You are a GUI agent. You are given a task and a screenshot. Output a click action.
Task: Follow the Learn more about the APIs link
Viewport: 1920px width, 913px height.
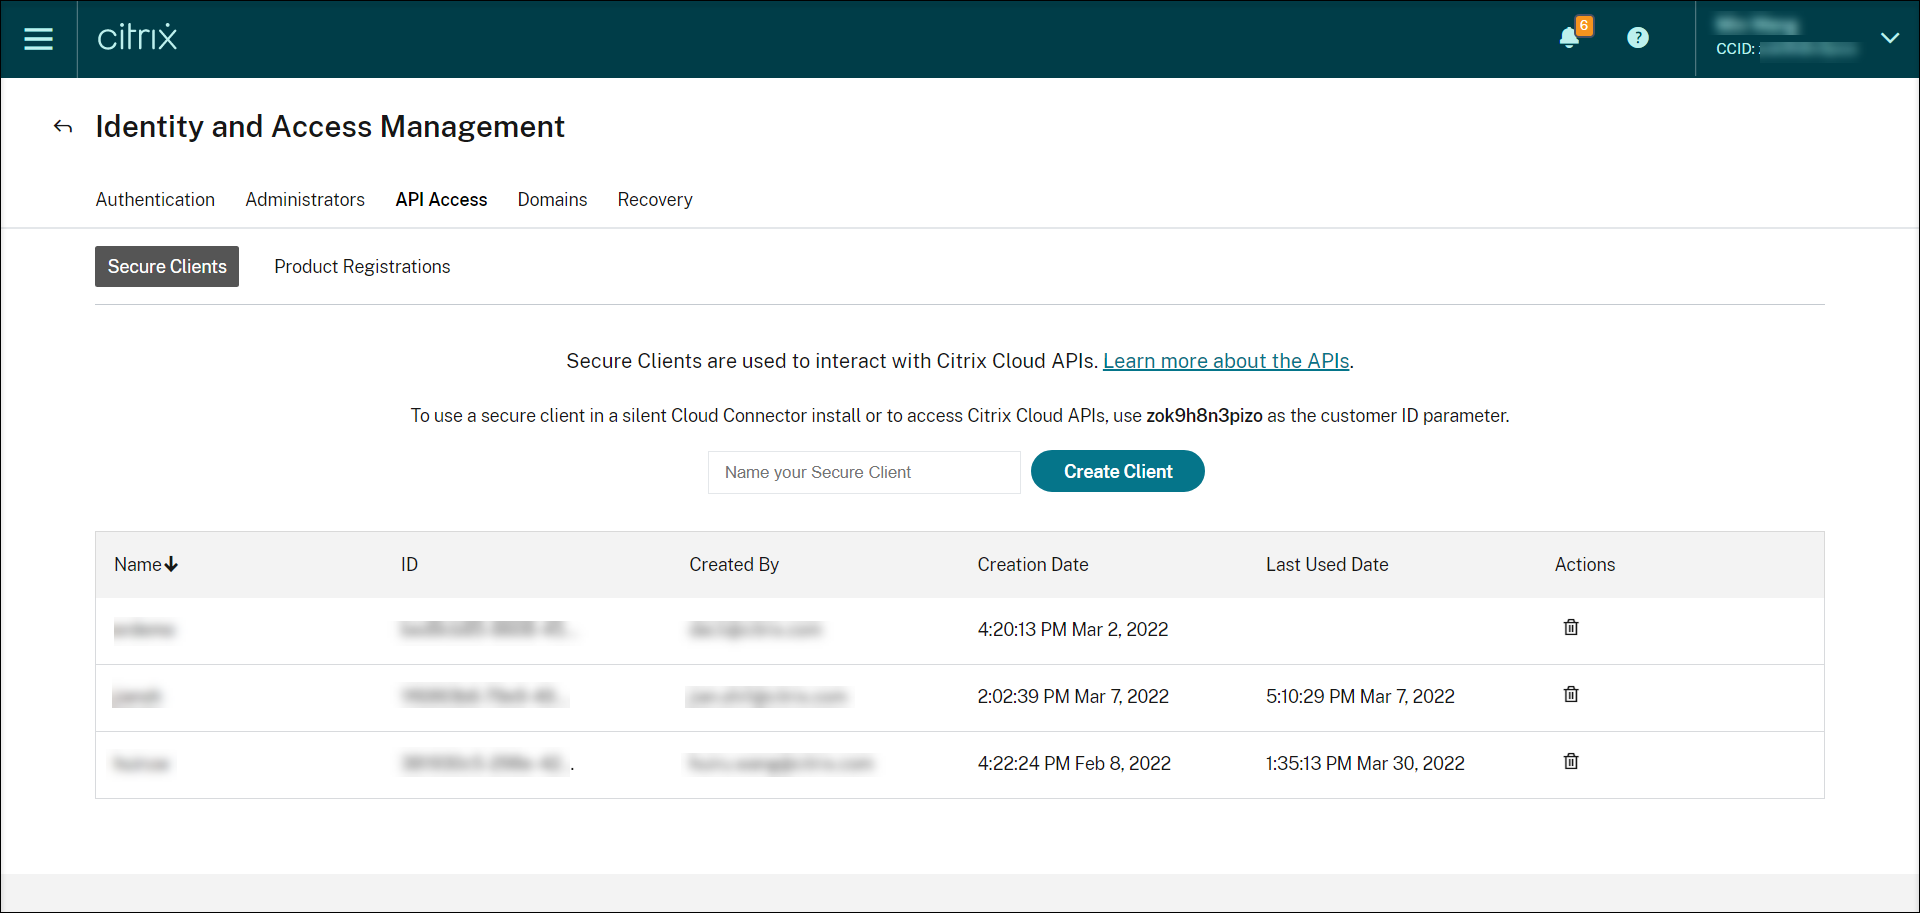pos(1226,361)
